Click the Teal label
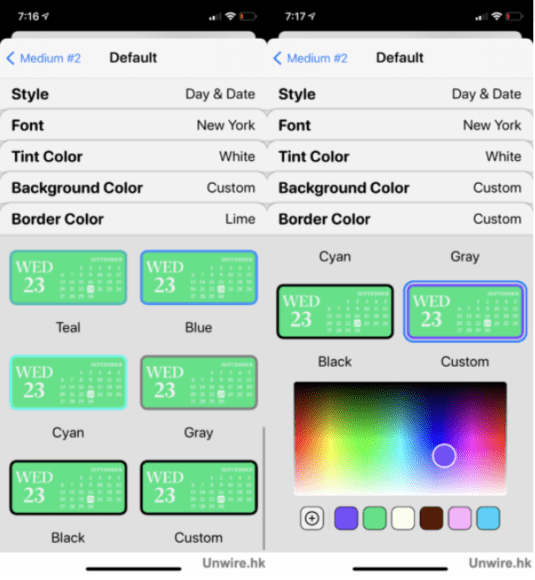 click(68, 327)
